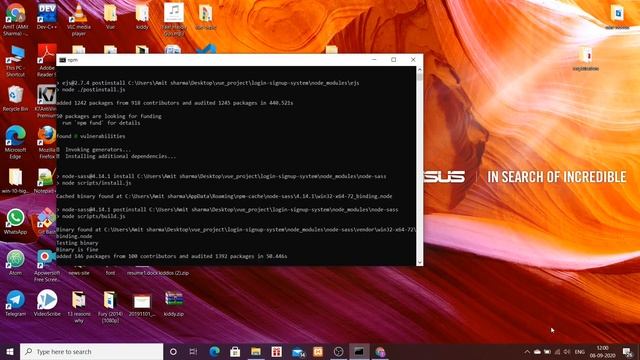640x360 pixels.
Task: Open volume control in system tray
Action: point(567,351)
